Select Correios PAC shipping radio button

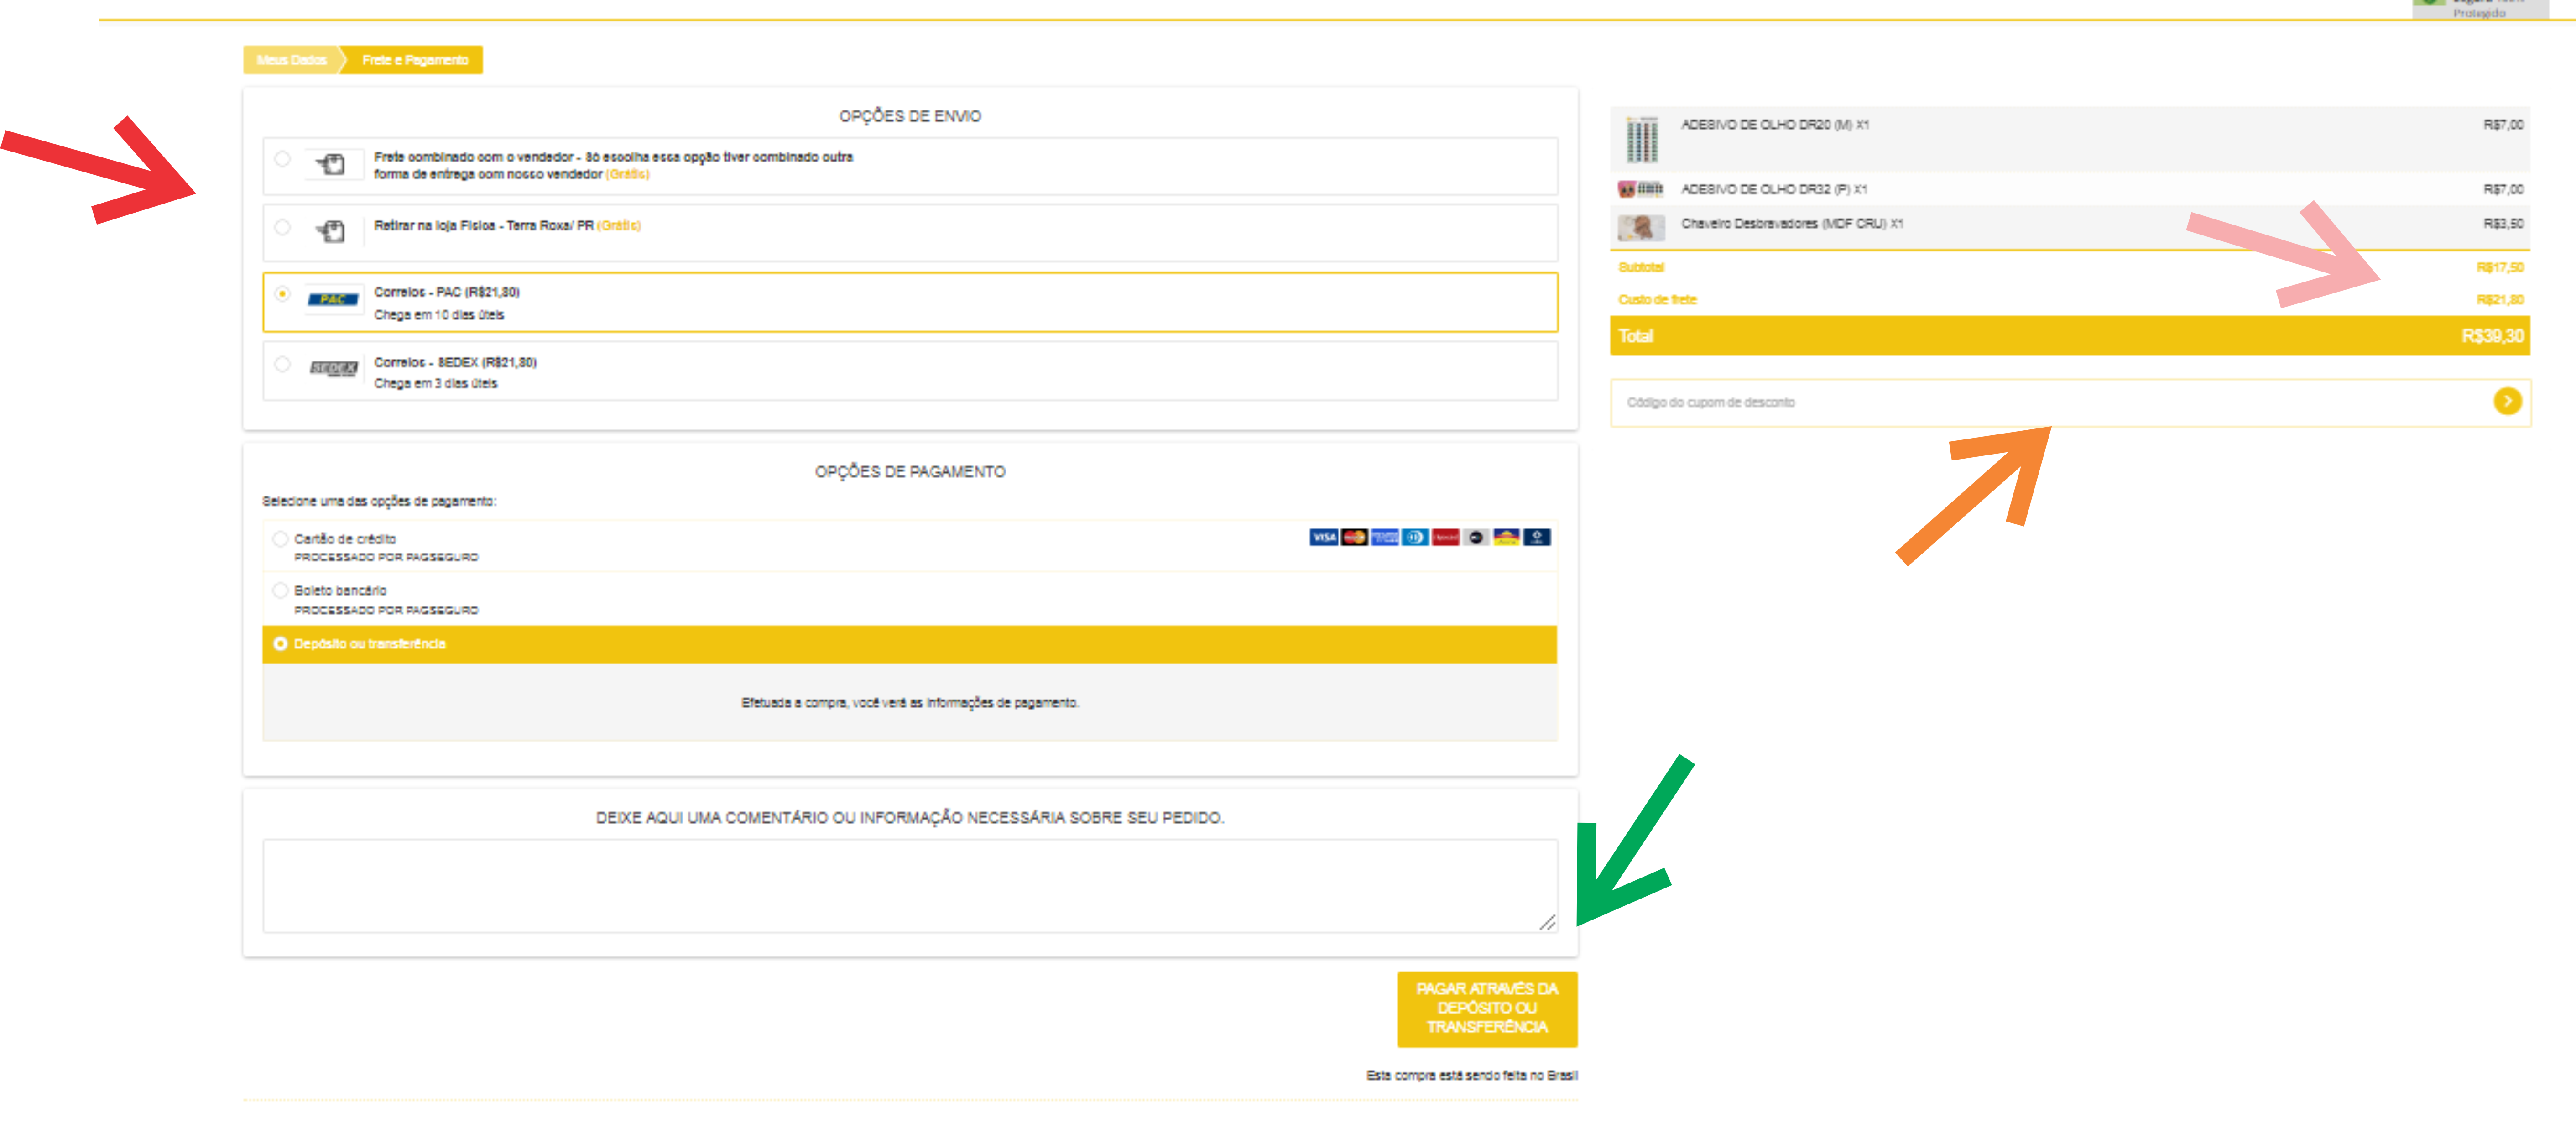283,294
